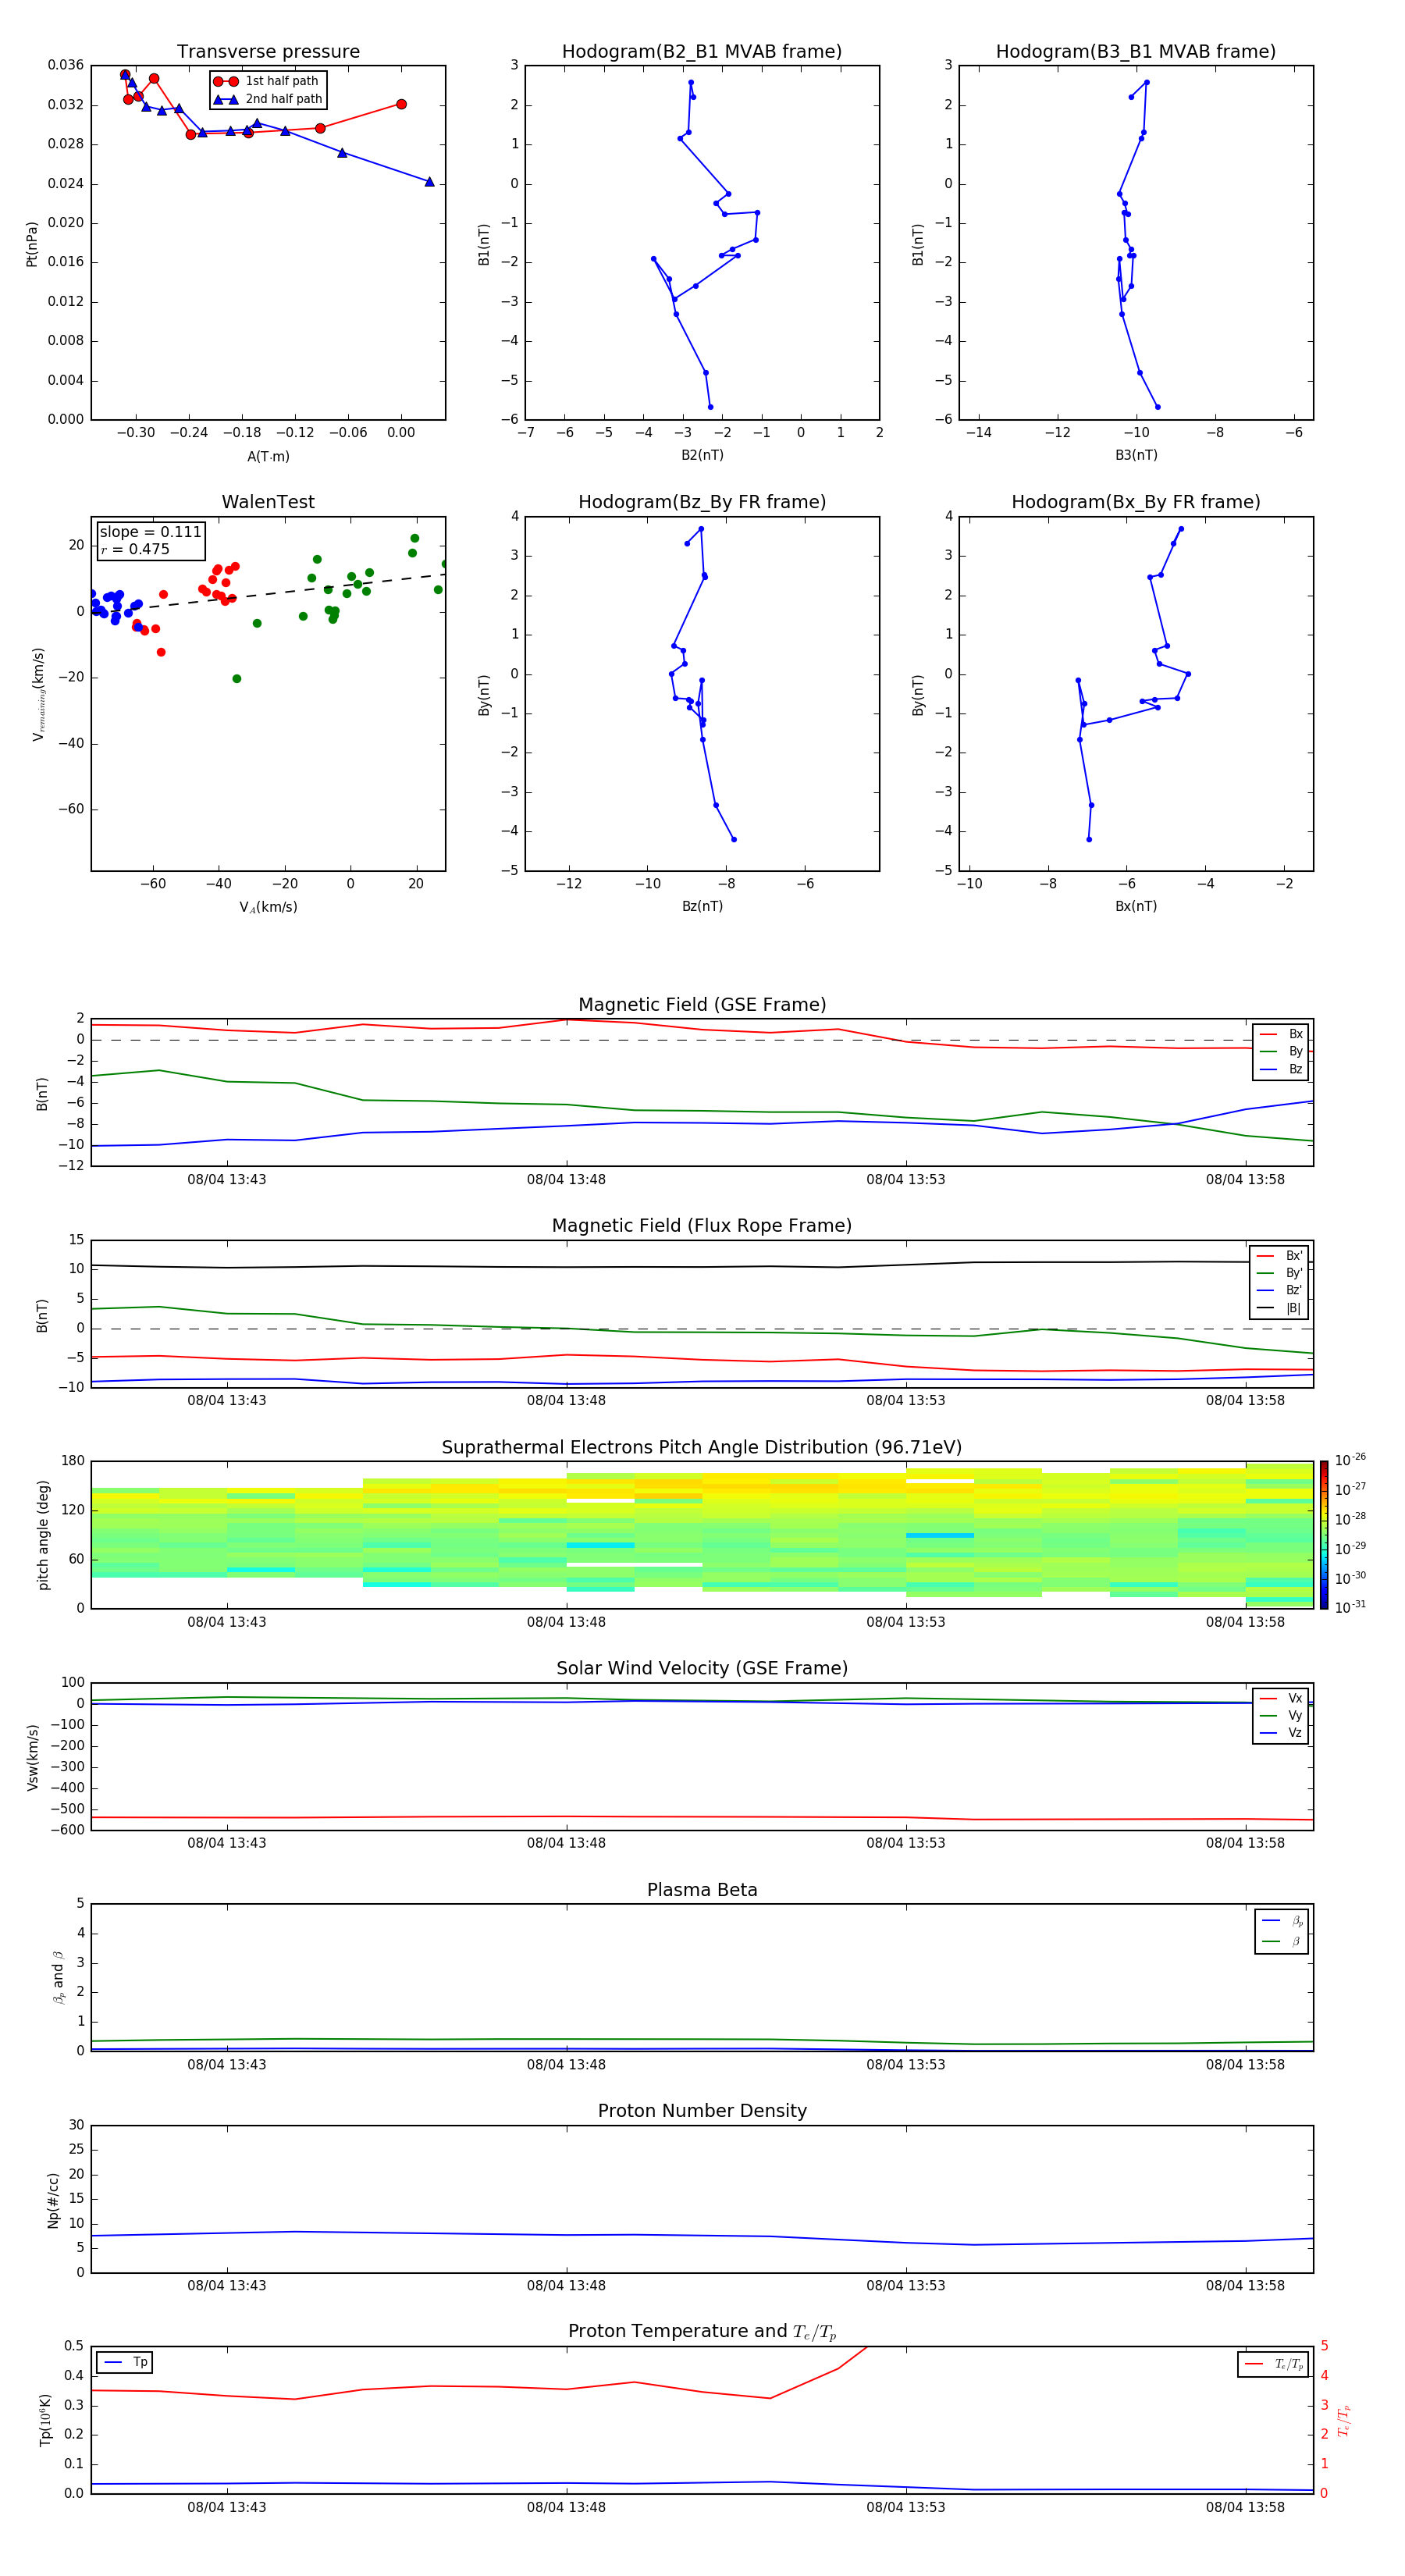Click the "Hodogram(Bz_By FR frame)" title
The width and height of the screenshot is (1405, 2576).
click(x=702, y=502)
